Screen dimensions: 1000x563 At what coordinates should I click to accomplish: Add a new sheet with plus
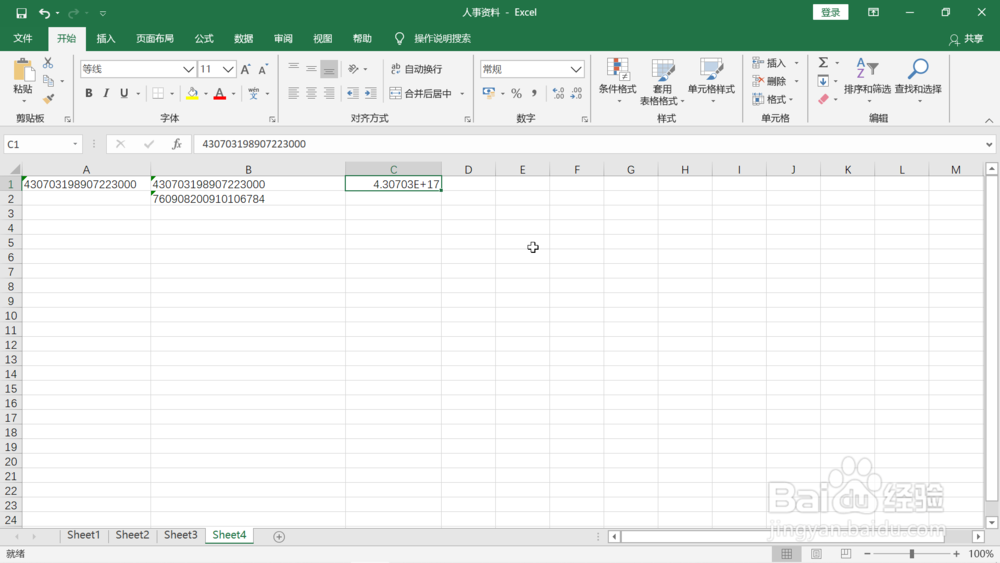click(279, 537)
